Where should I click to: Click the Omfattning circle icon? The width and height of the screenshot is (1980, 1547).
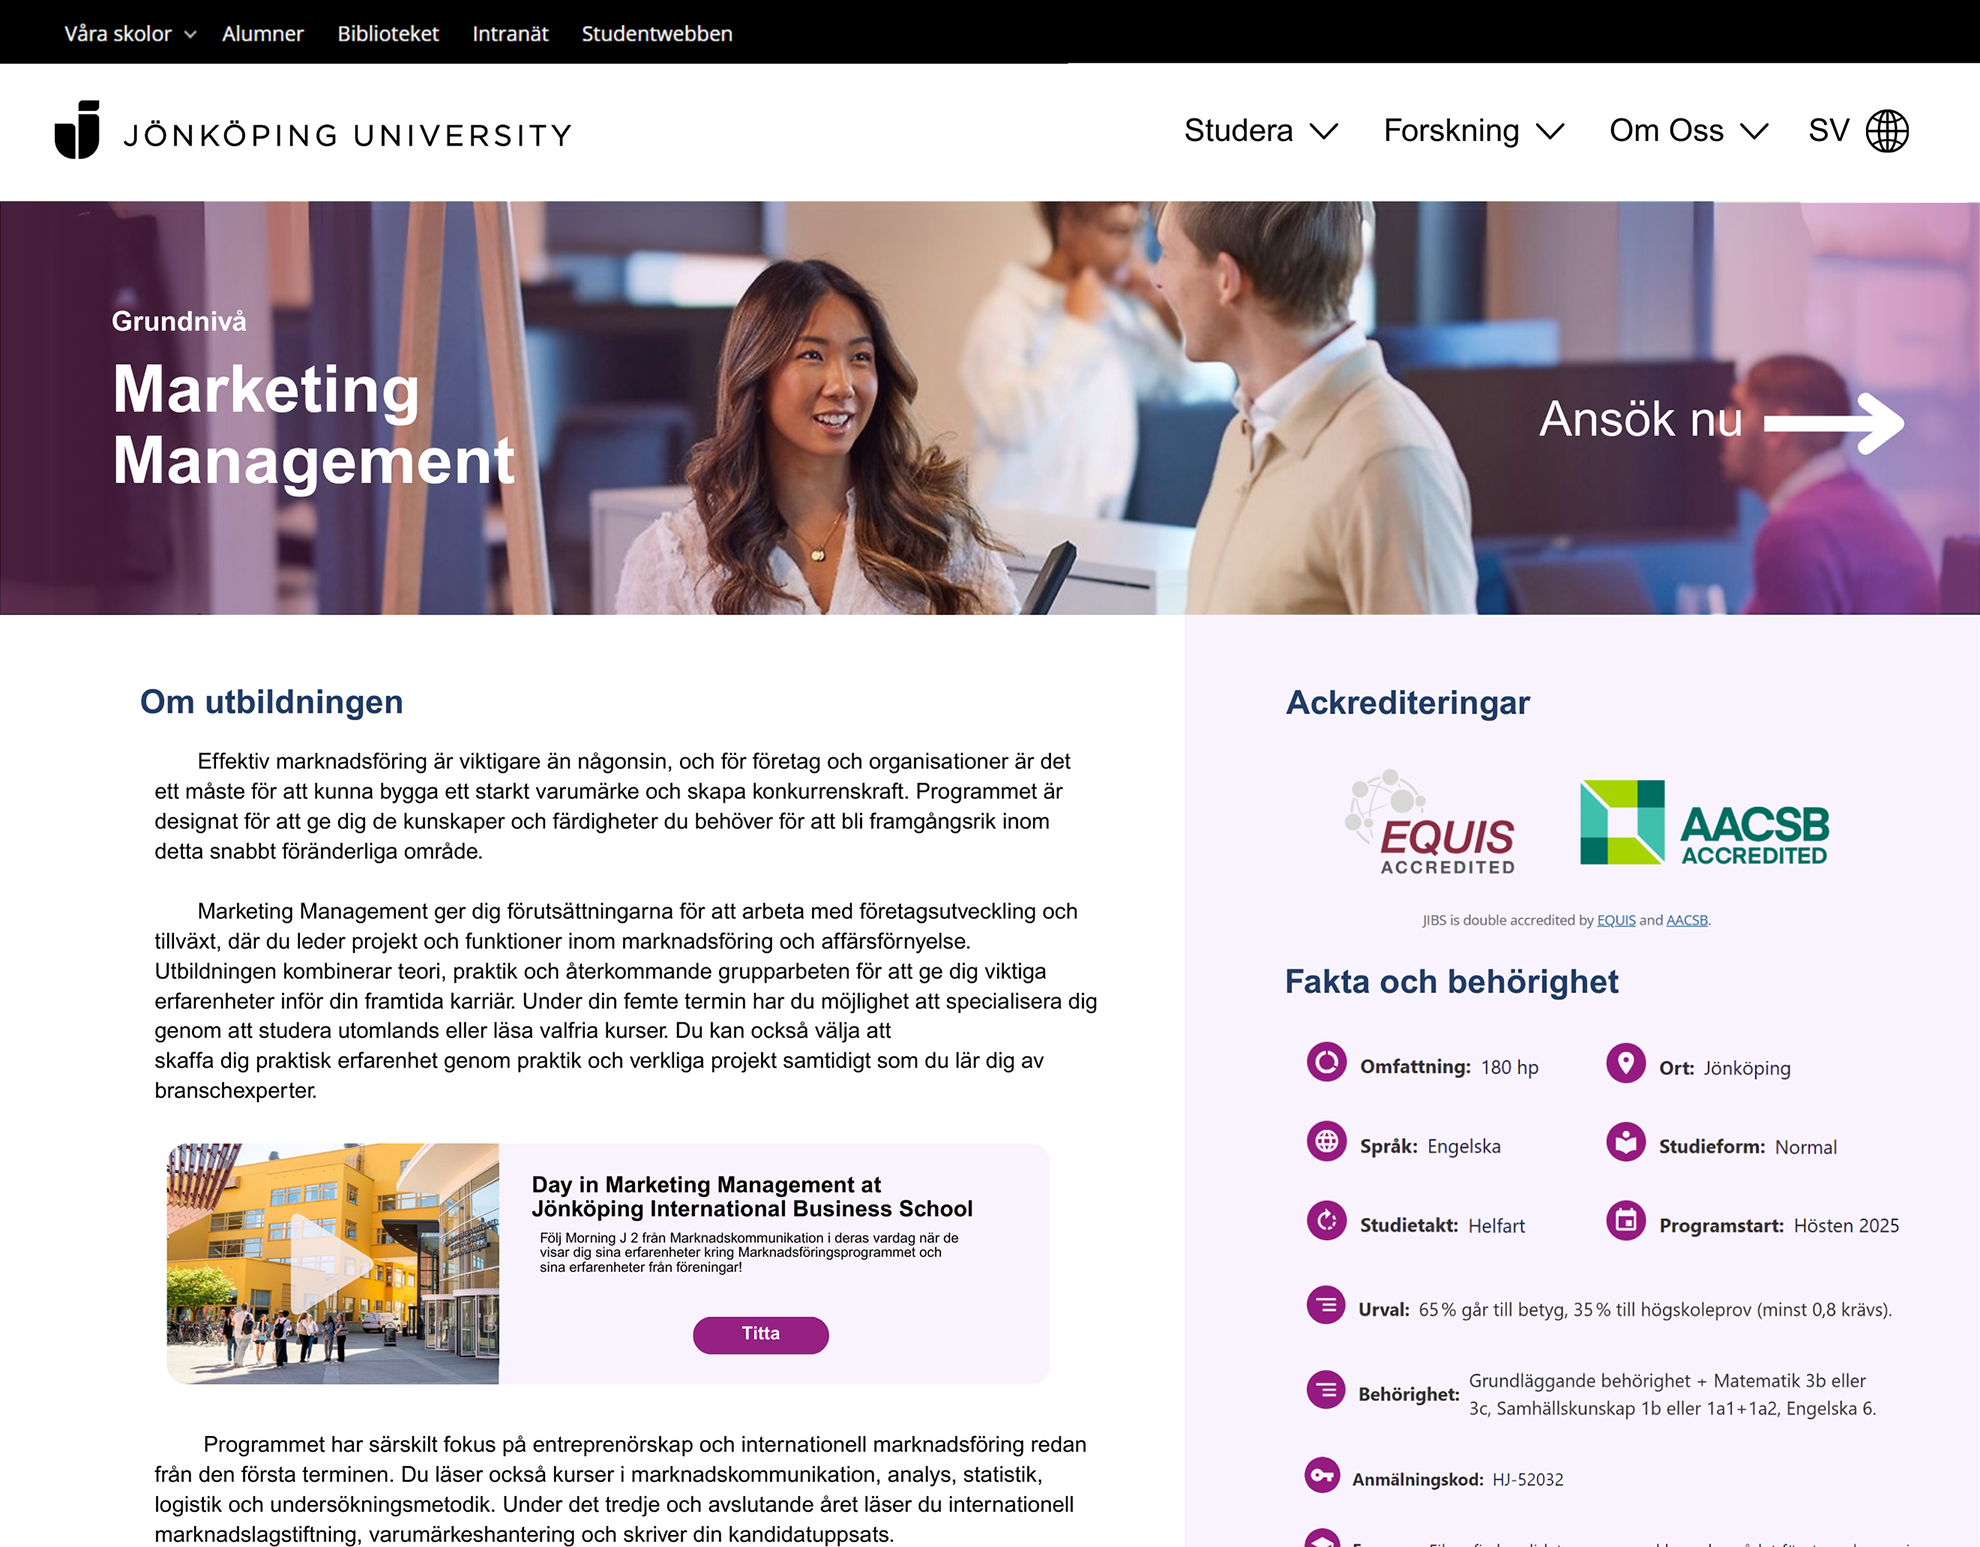pos(1326,1062)
